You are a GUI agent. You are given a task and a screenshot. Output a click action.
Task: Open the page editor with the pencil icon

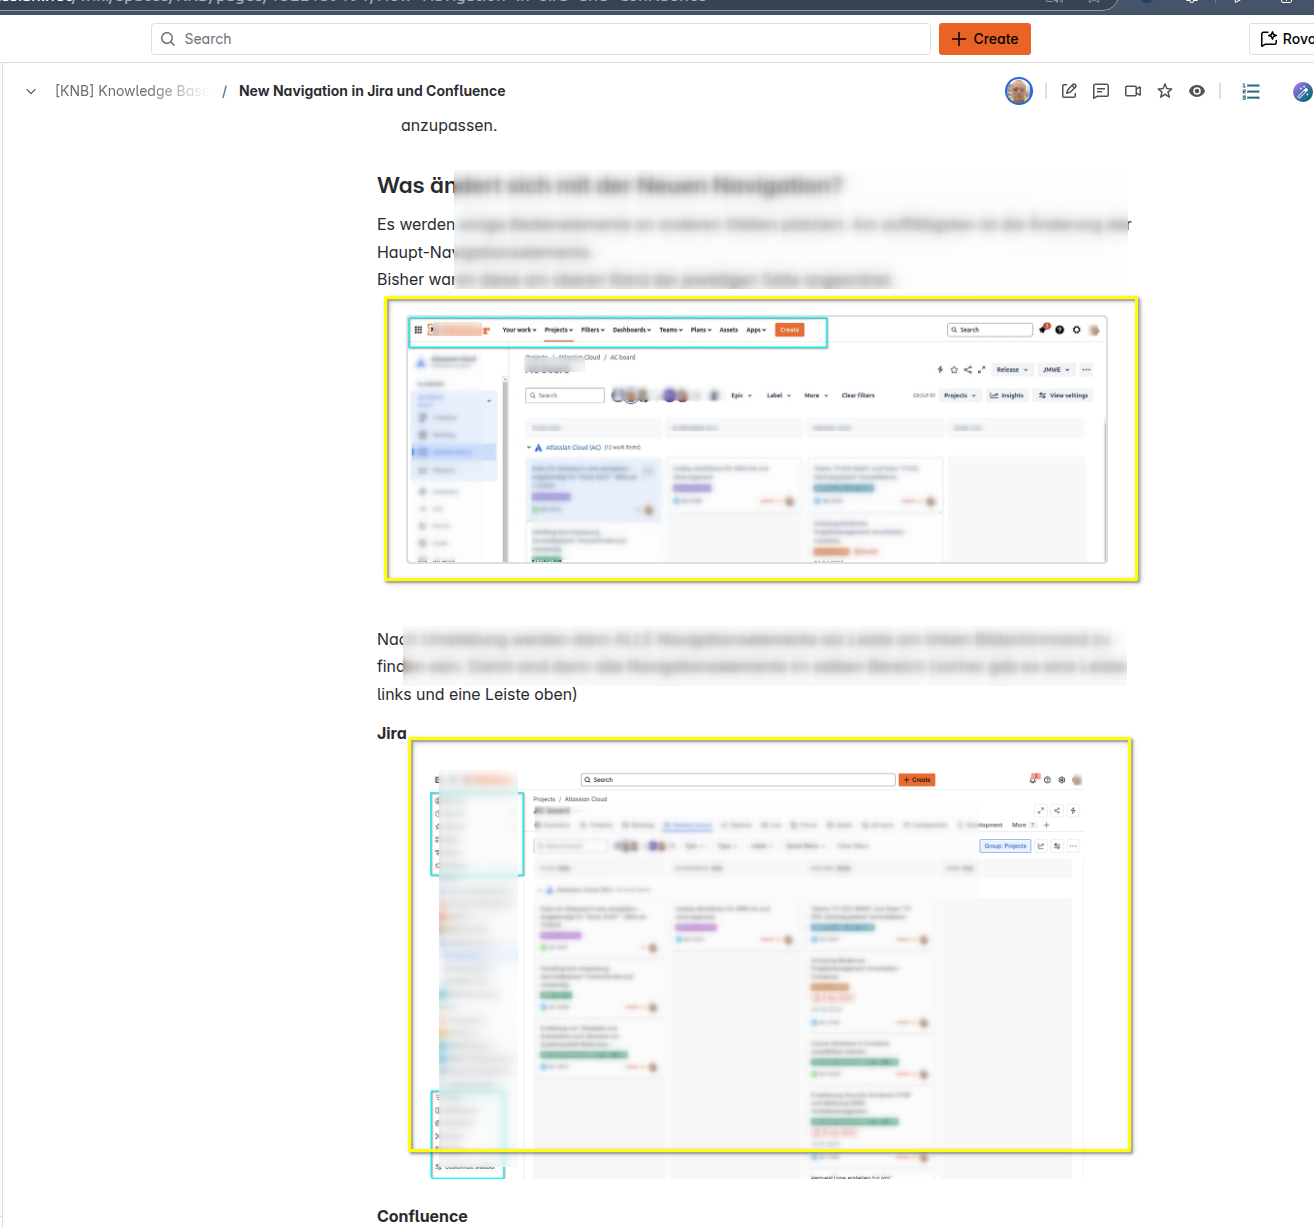1069,91
